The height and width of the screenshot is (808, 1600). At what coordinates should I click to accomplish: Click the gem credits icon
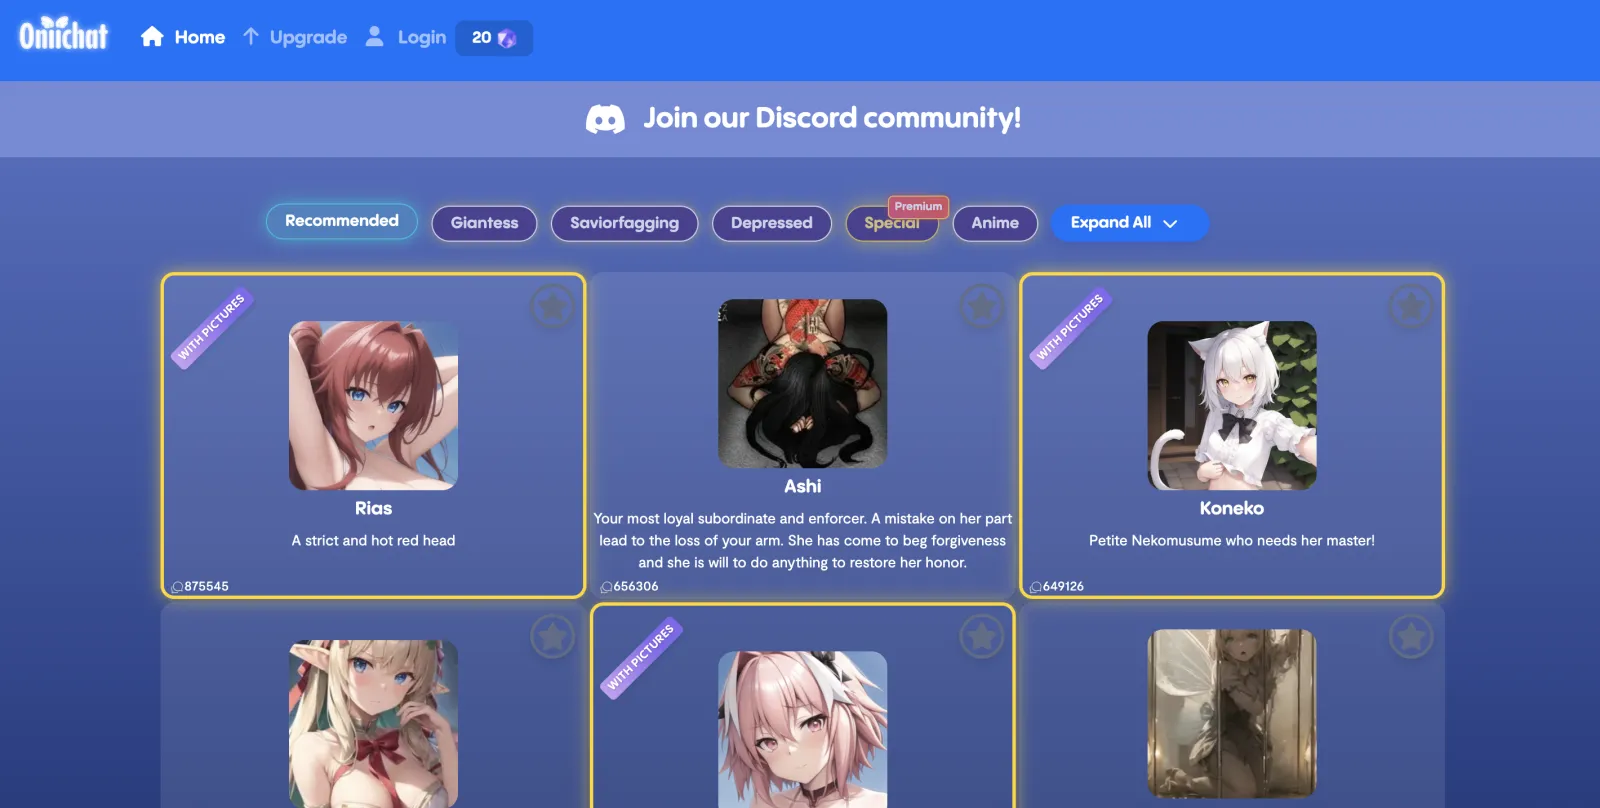click(x=507, y=38)
